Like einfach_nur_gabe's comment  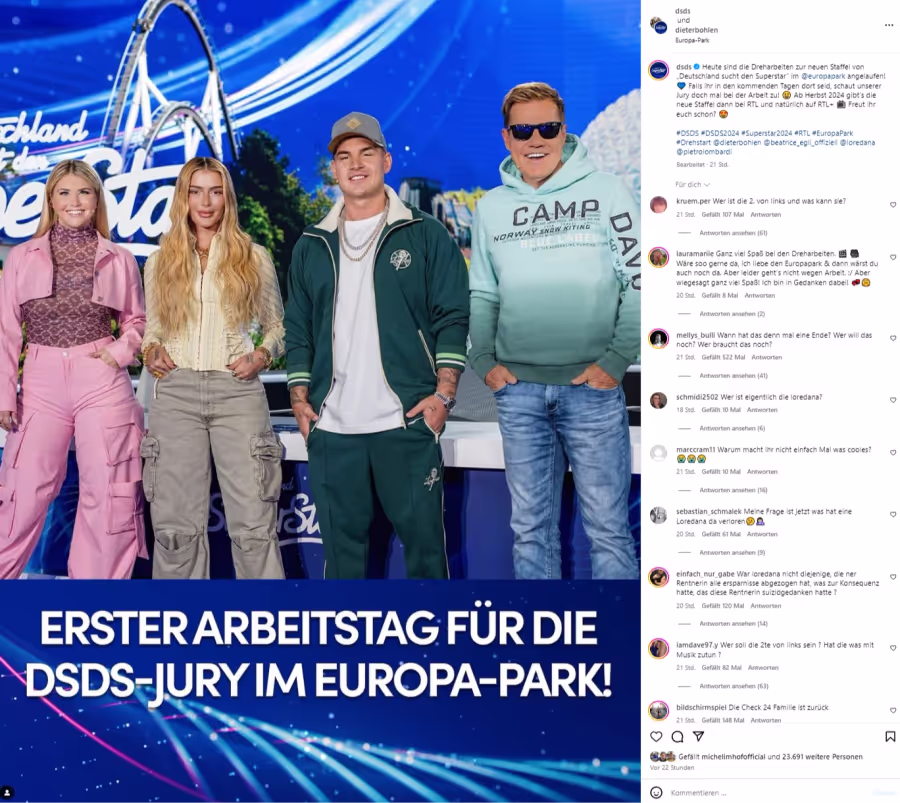click(893, 577)
